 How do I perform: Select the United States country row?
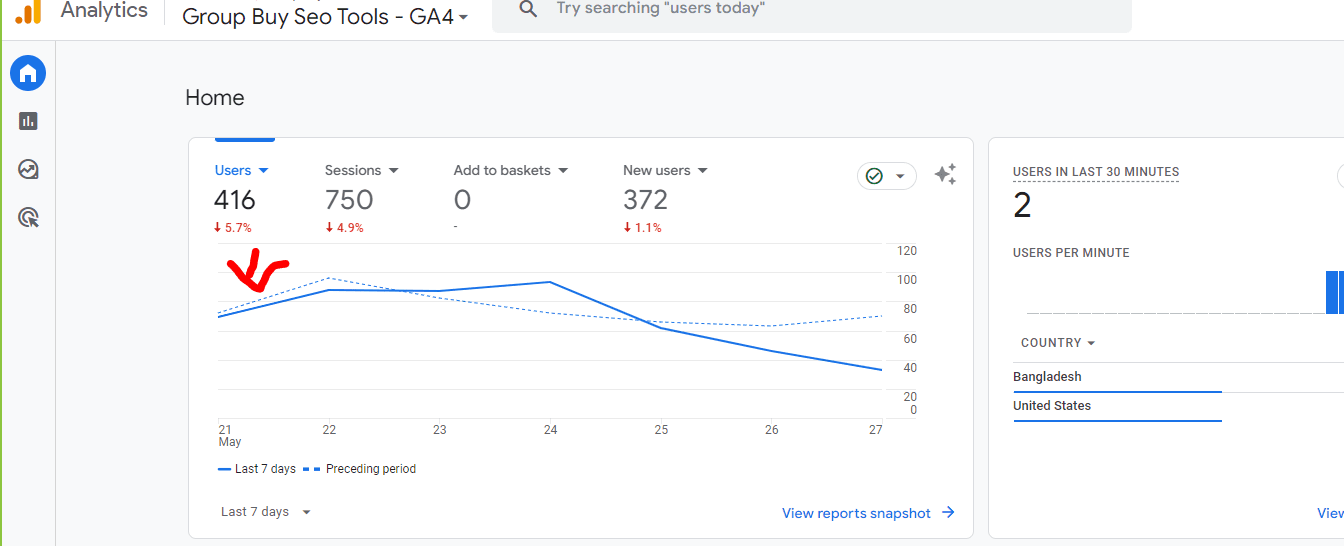click(x=1178, y=406)
